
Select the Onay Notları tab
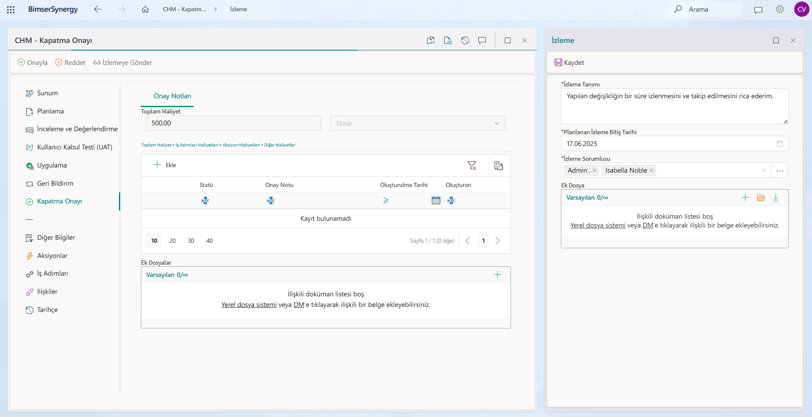coord(172,96)
